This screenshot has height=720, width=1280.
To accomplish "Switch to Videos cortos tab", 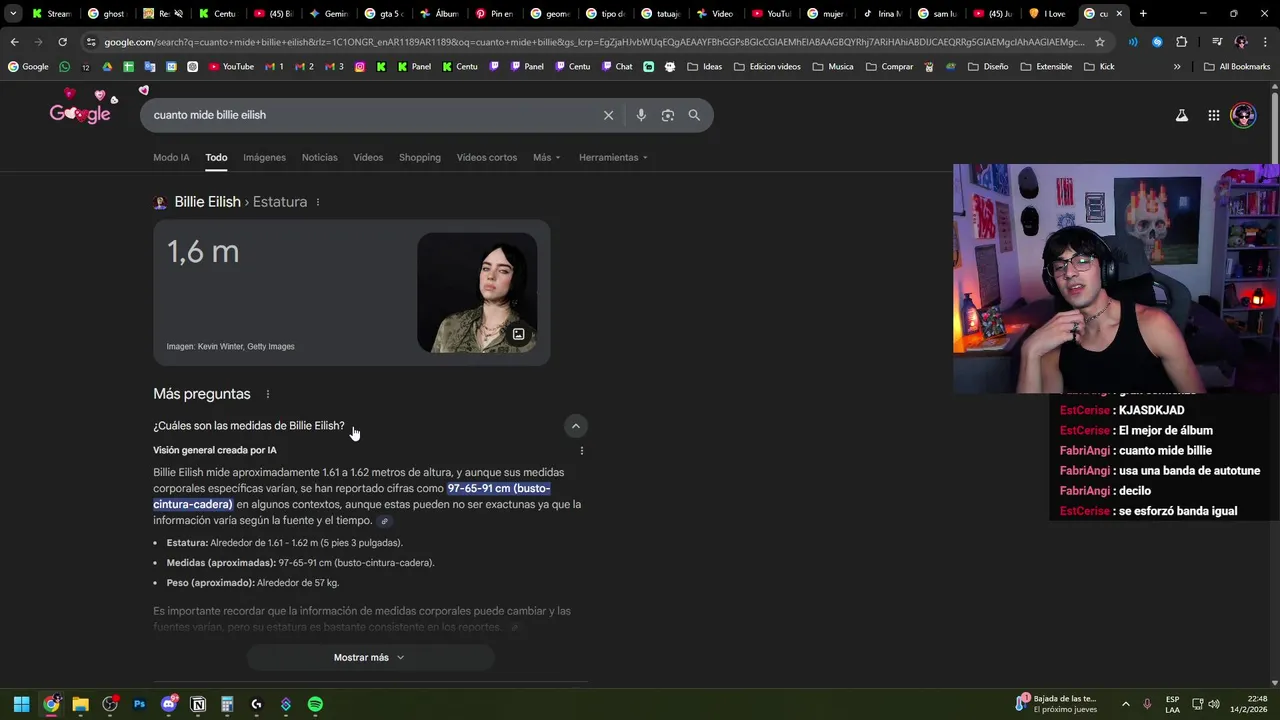I will coord(487,157).
